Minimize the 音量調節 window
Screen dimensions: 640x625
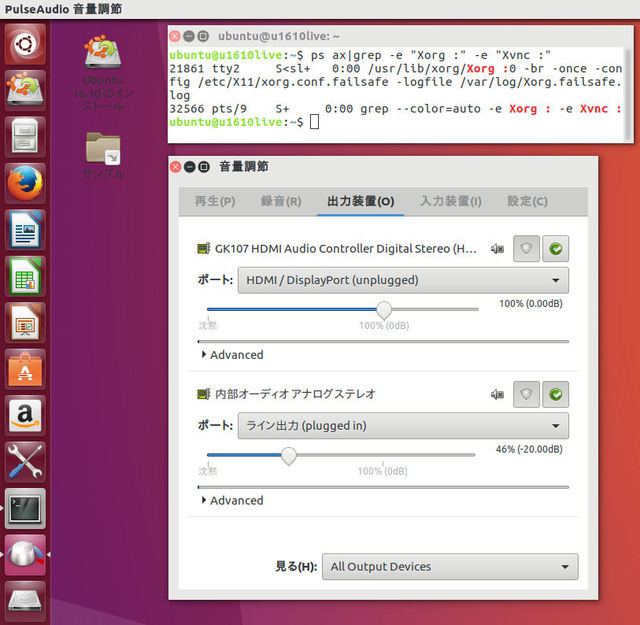(x=189, y=167)
